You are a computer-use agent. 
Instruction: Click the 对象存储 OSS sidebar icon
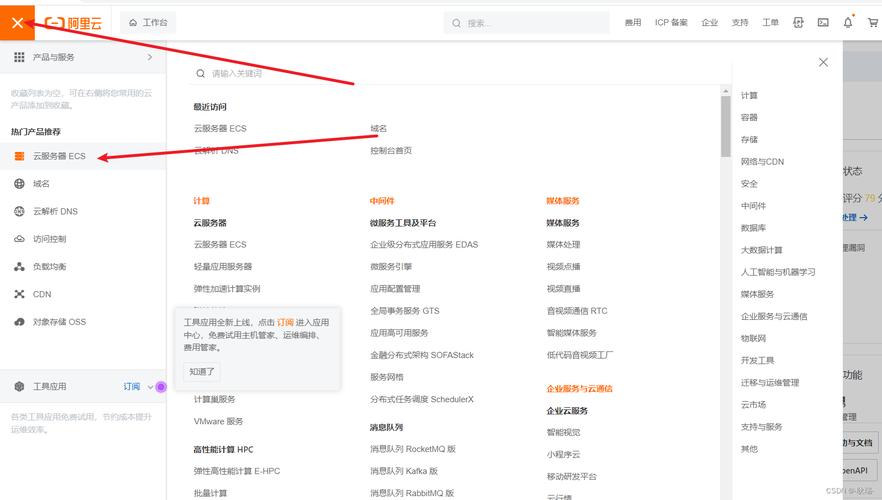[19, 322]
